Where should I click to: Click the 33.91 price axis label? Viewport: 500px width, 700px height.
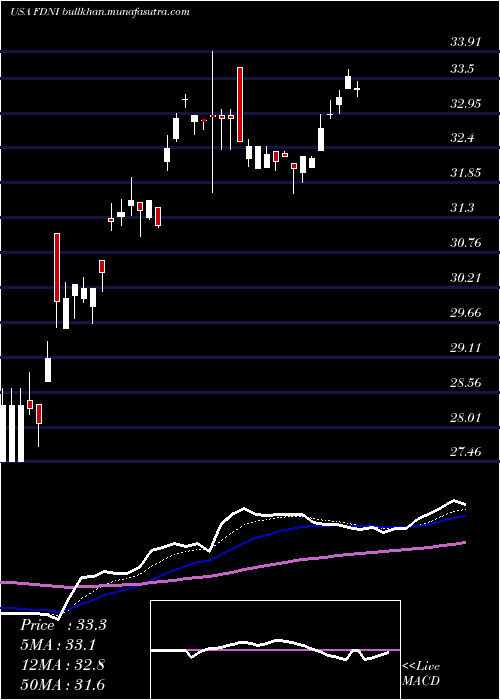(466, 42)
